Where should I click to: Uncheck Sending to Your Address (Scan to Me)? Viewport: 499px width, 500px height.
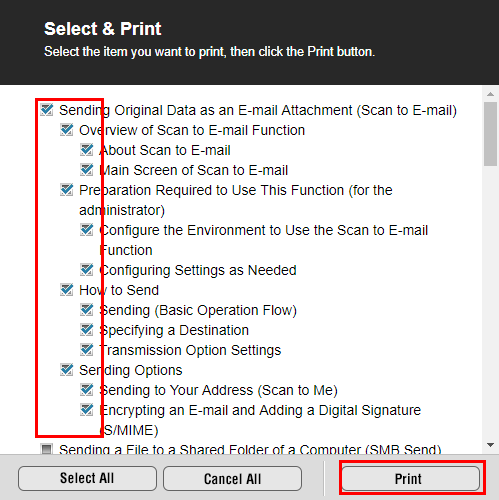click(x=87, y=389)
